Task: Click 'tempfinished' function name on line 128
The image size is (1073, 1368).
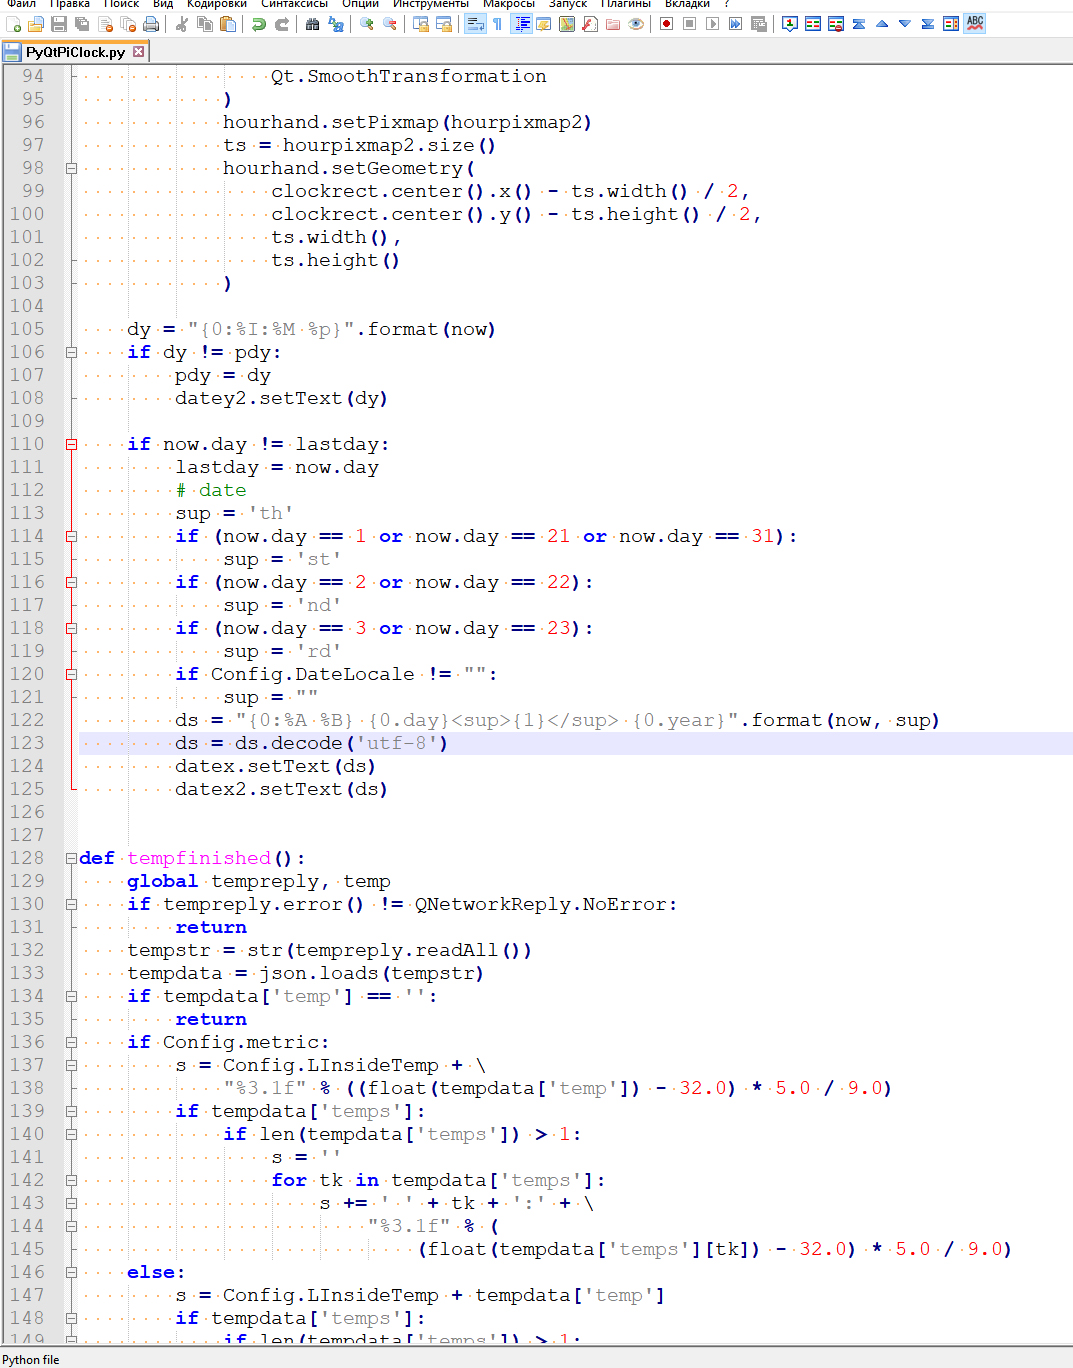Action: tap(199, 858)
